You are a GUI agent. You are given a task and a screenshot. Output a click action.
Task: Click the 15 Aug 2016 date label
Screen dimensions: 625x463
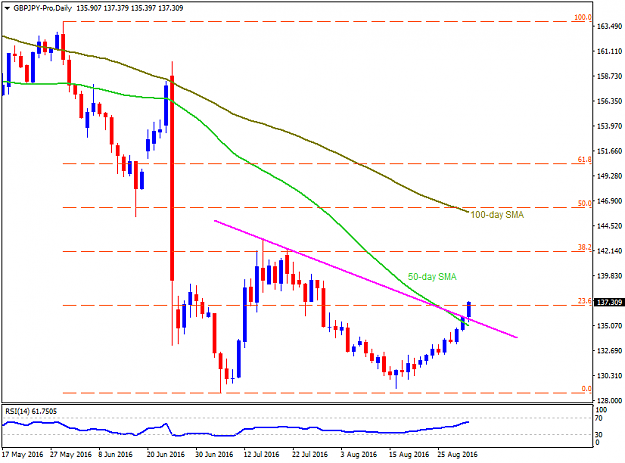point(409,454)
